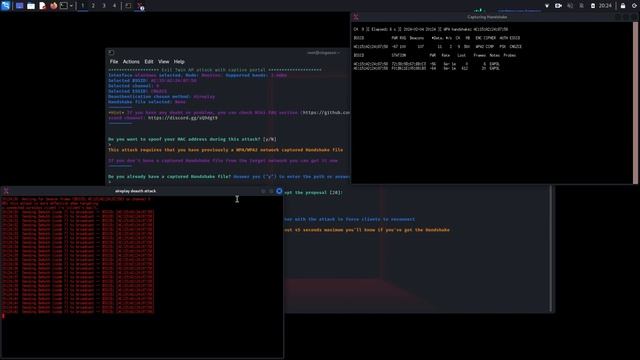Click the terminal window title-bar icon
Viewport: 640px width, 360px height.
pyautogui.click(x=111, y=53)
